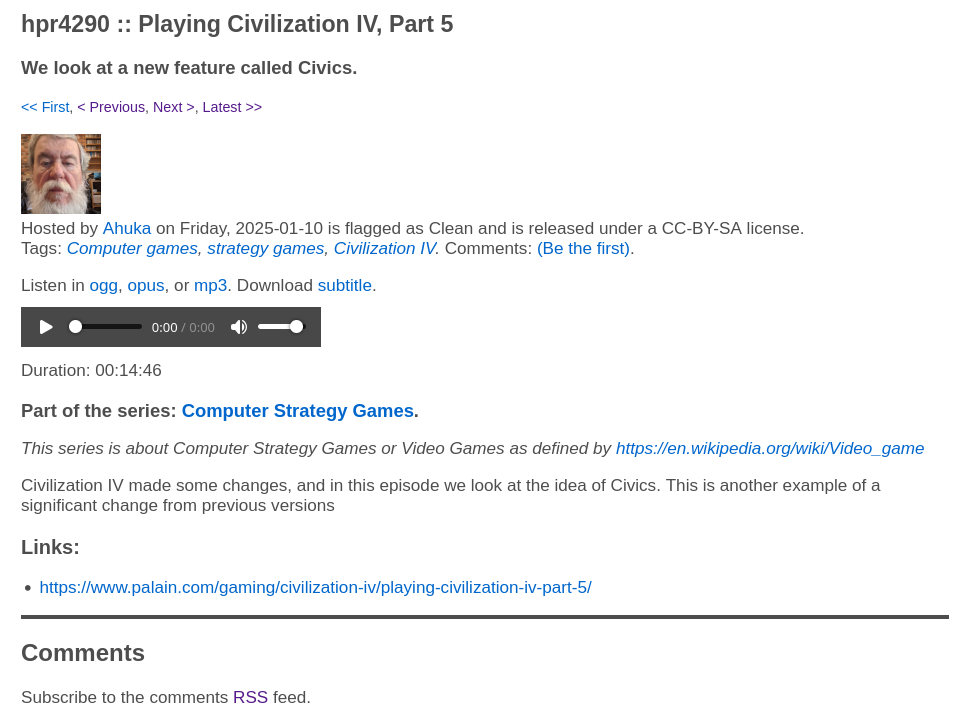
Task: Download the mp3 version
Action: click(x=211, y=285)
